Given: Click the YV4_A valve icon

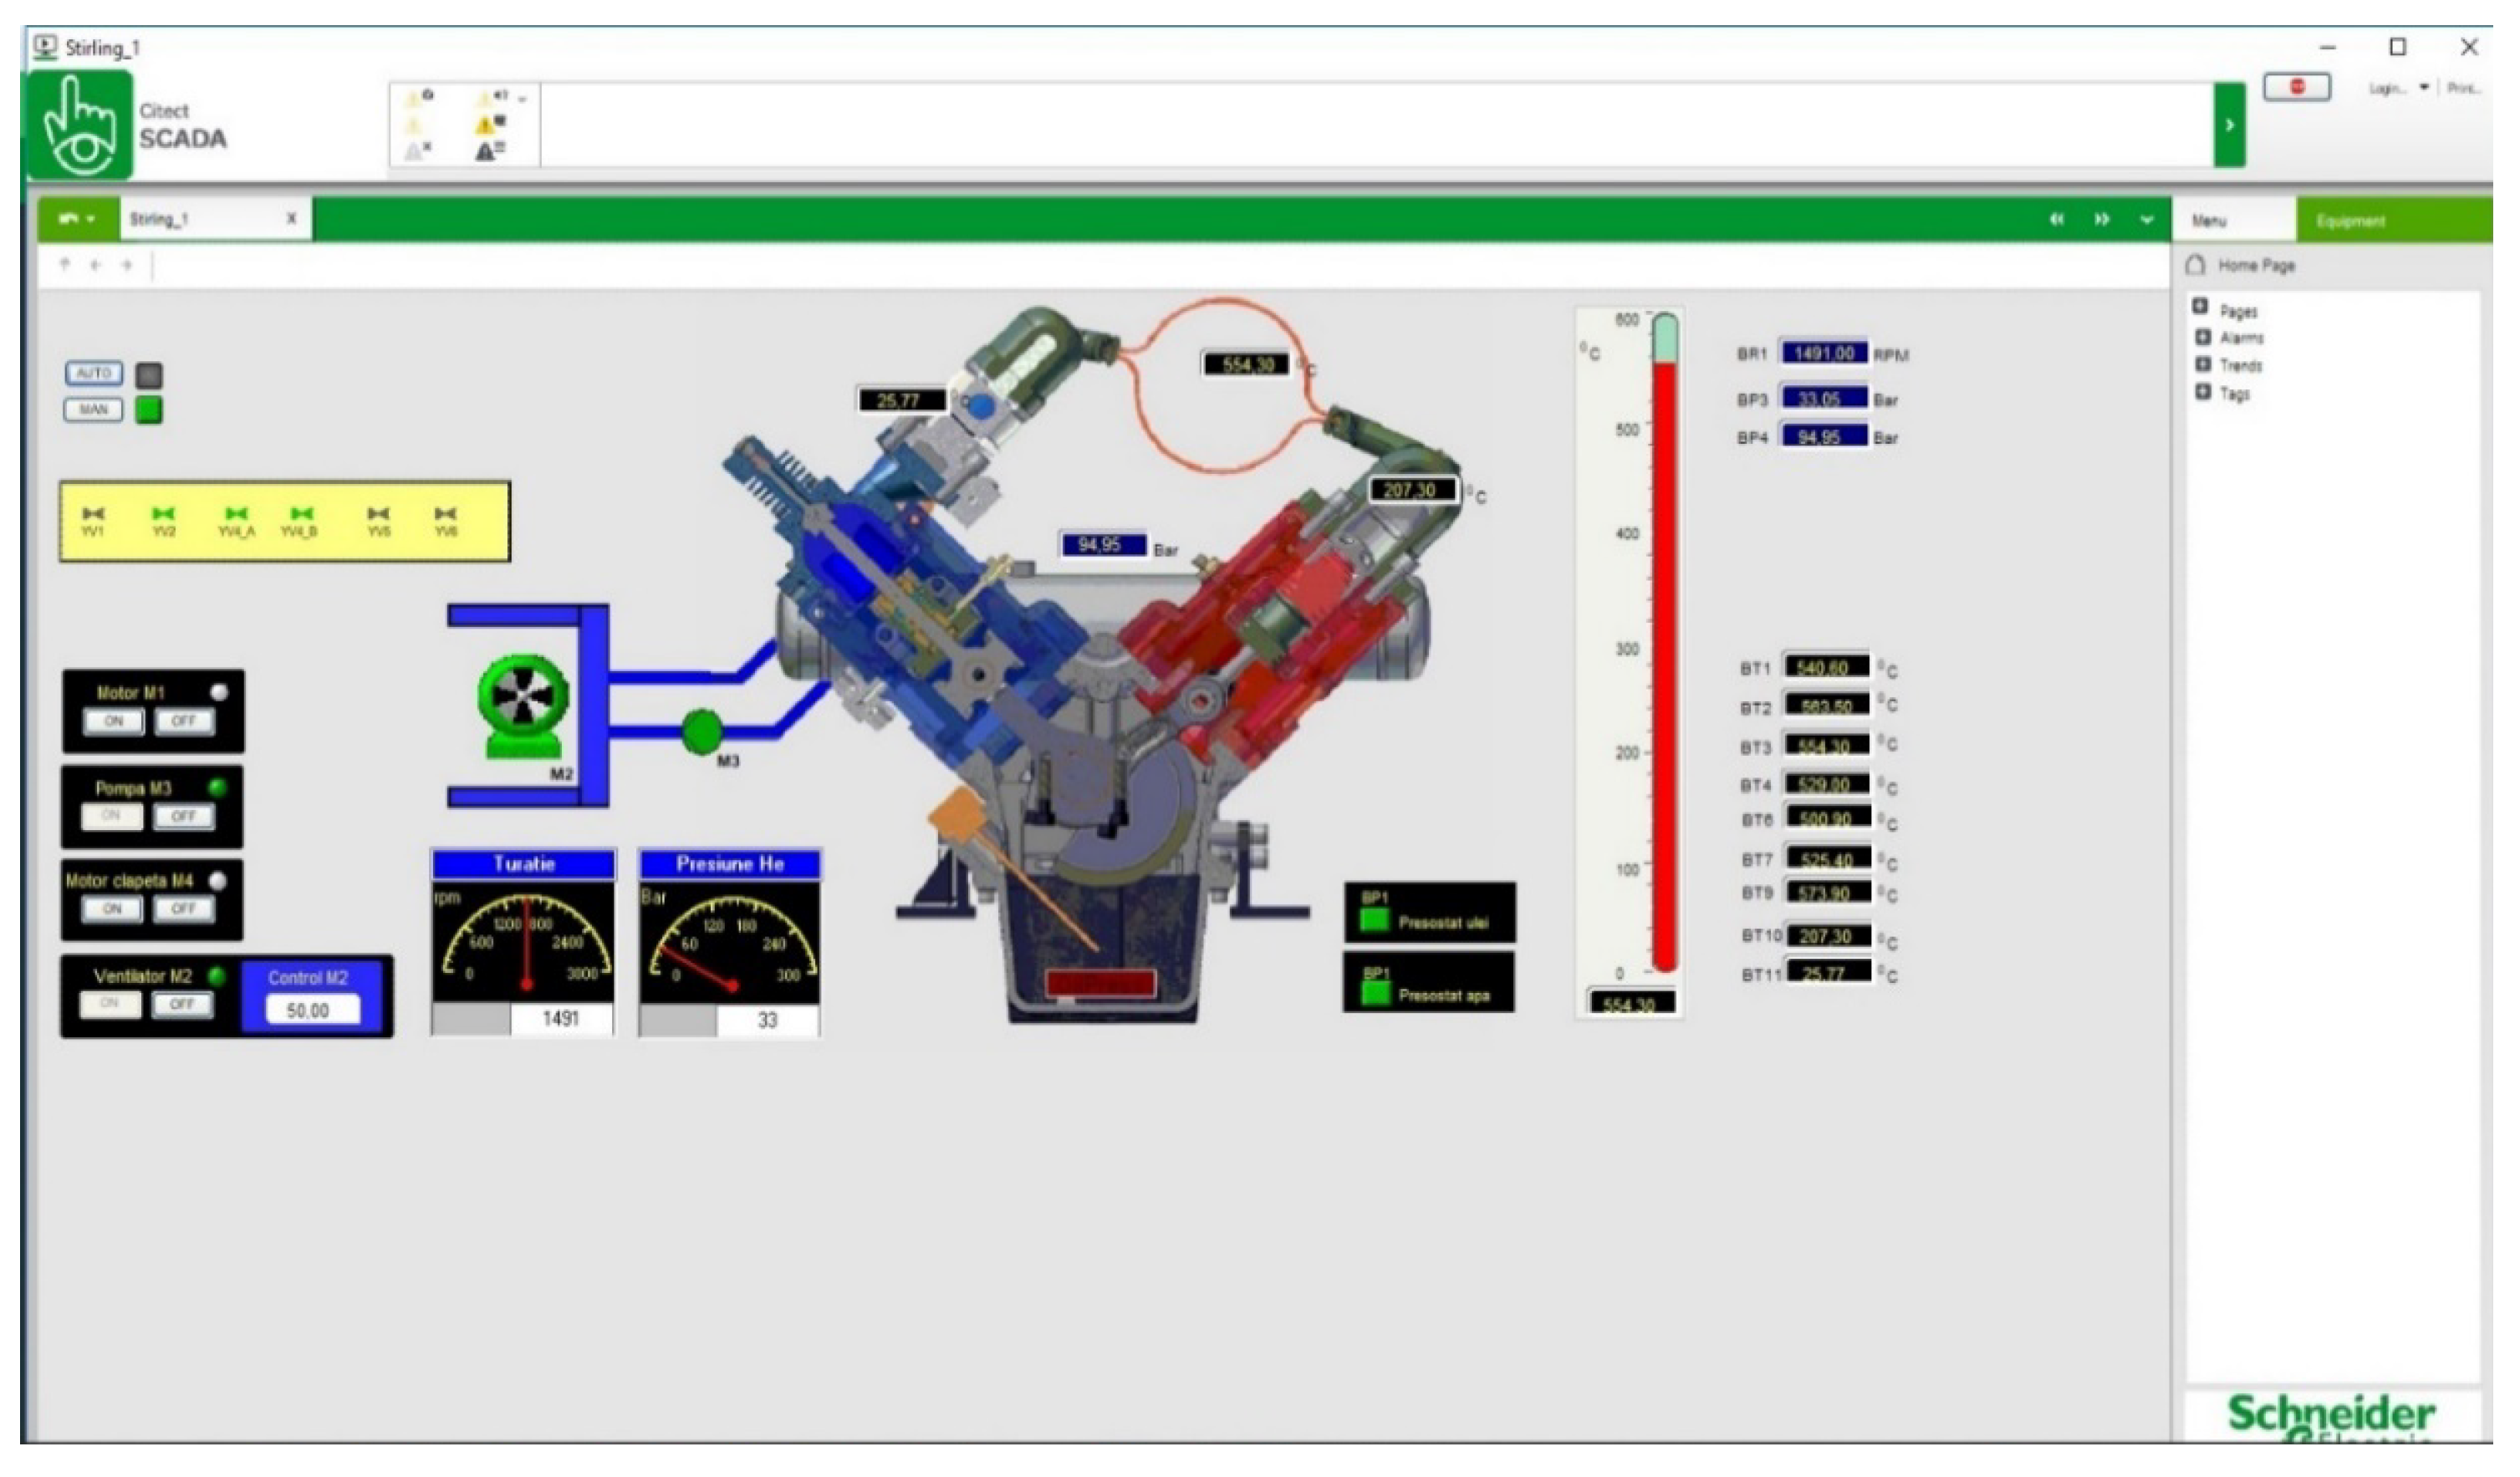Looking at the screenshot, I should 236,513.
